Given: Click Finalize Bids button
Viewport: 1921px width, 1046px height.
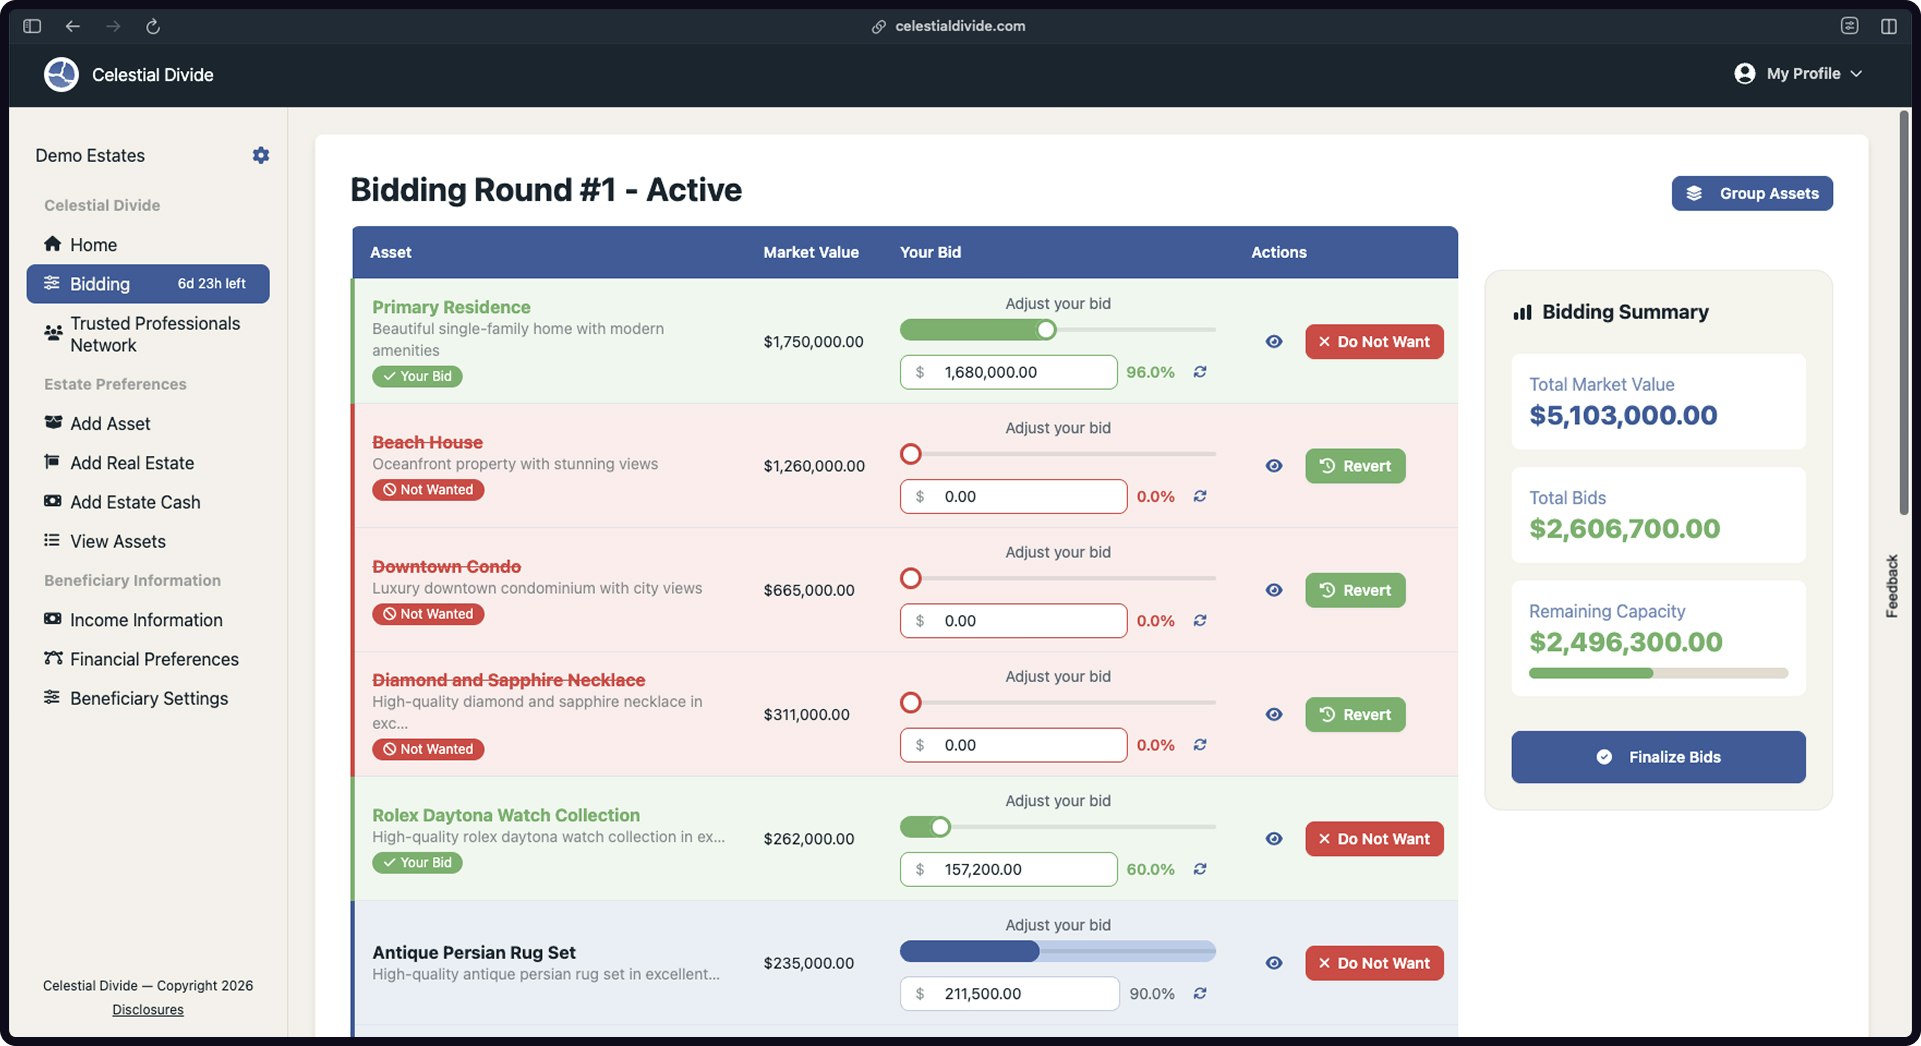Looking at the screenshot, I should pos(1658,757).
